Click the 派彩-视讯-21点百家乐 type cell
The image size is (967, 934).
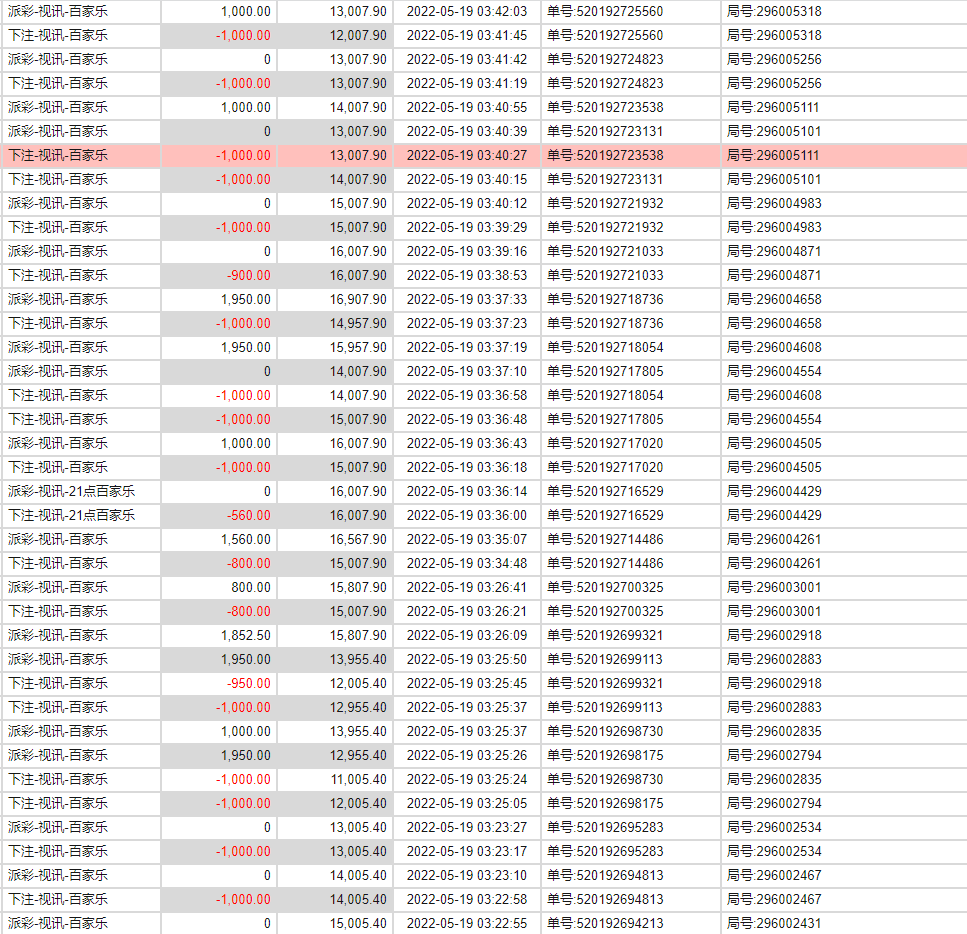(x=71, y=491)
